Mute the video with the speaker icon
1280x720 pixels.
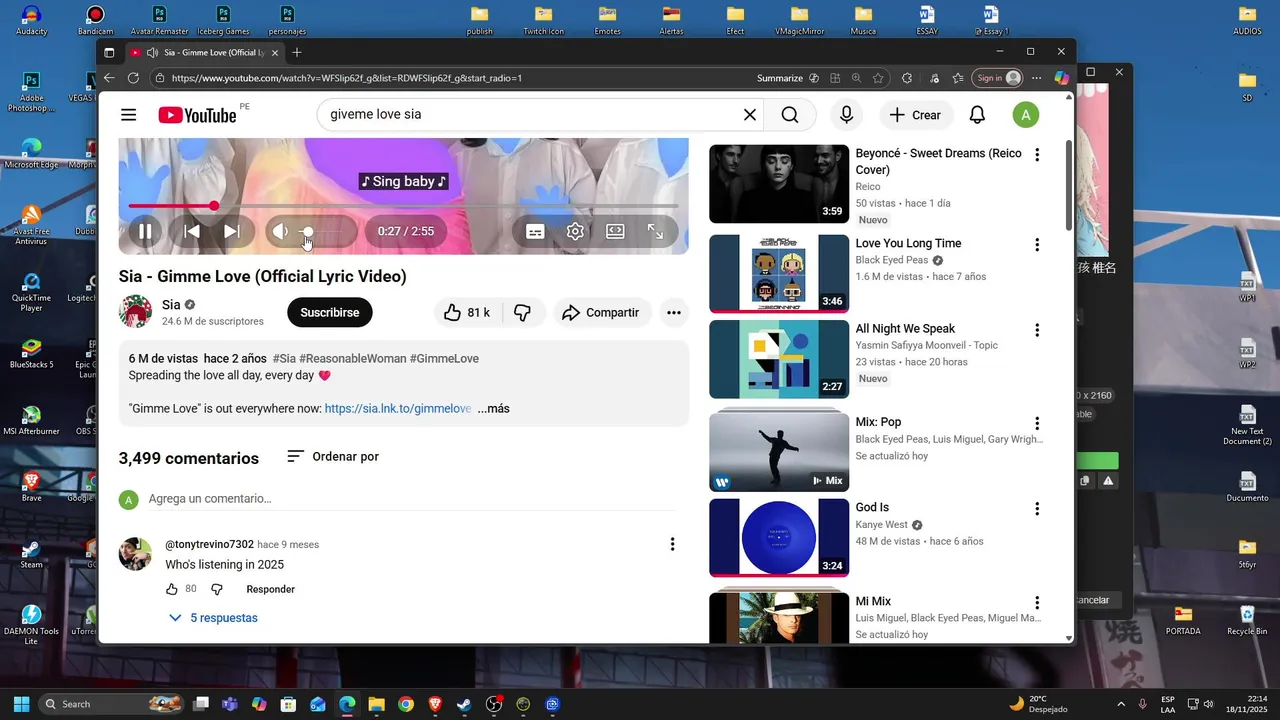(281, 231)
